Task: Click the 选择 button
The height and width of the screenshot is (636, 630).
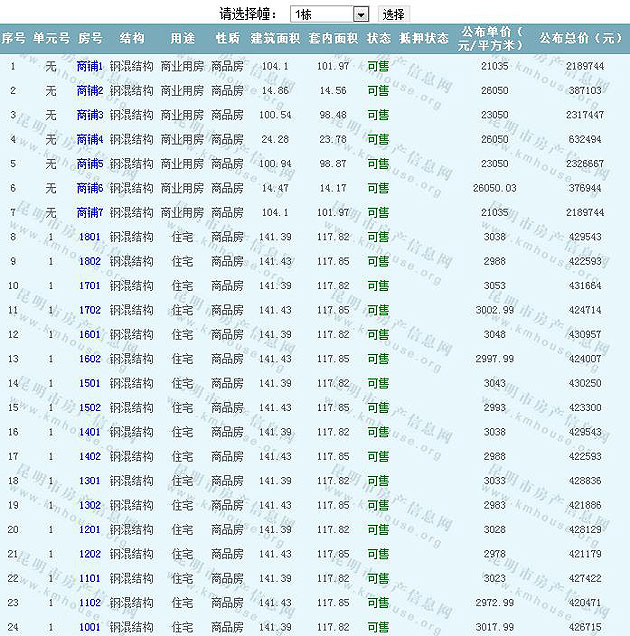Action: [x=394, y=14]
